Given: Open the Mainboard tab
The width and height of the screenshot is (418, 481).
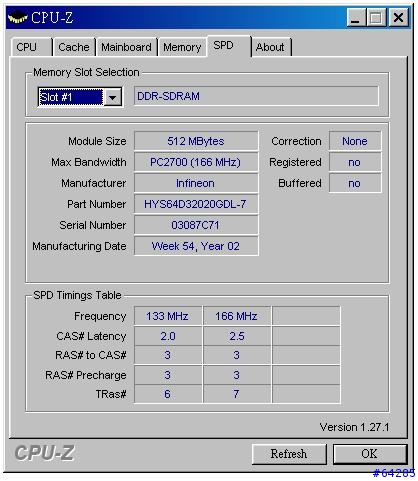Looking at the screenshot, I should [126, 47].
